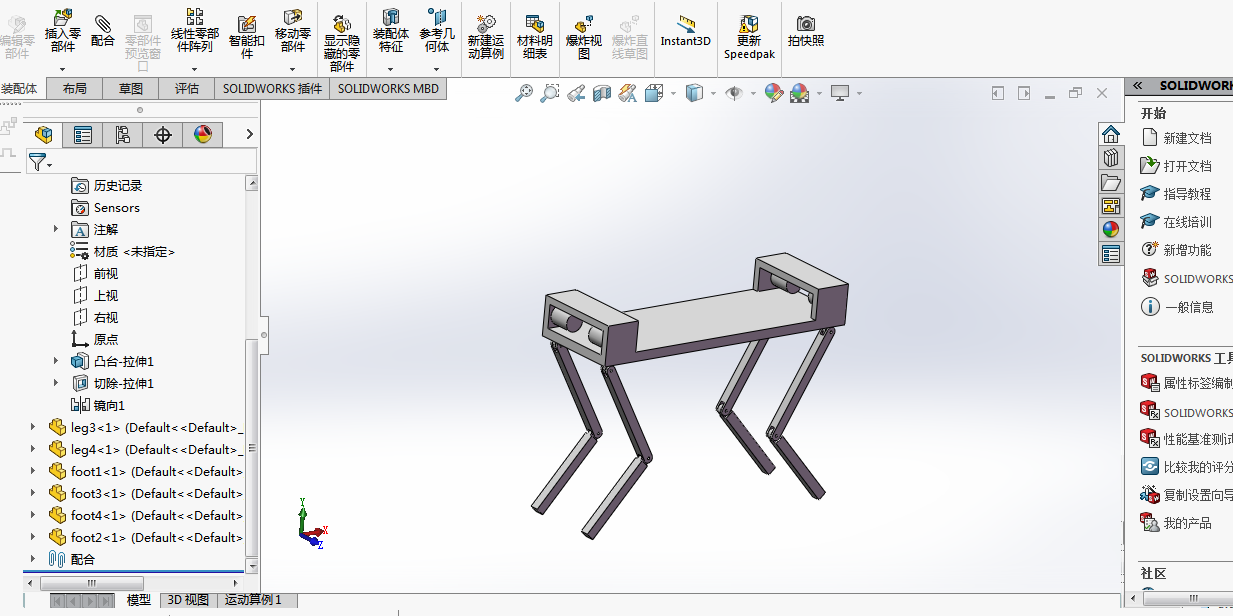The width and height of the screenshot is (1233, 616).
Task: Click the 智能扣件 (Smart Fasteners) tool
Action: pyautogui.click(x=247, y=35)
